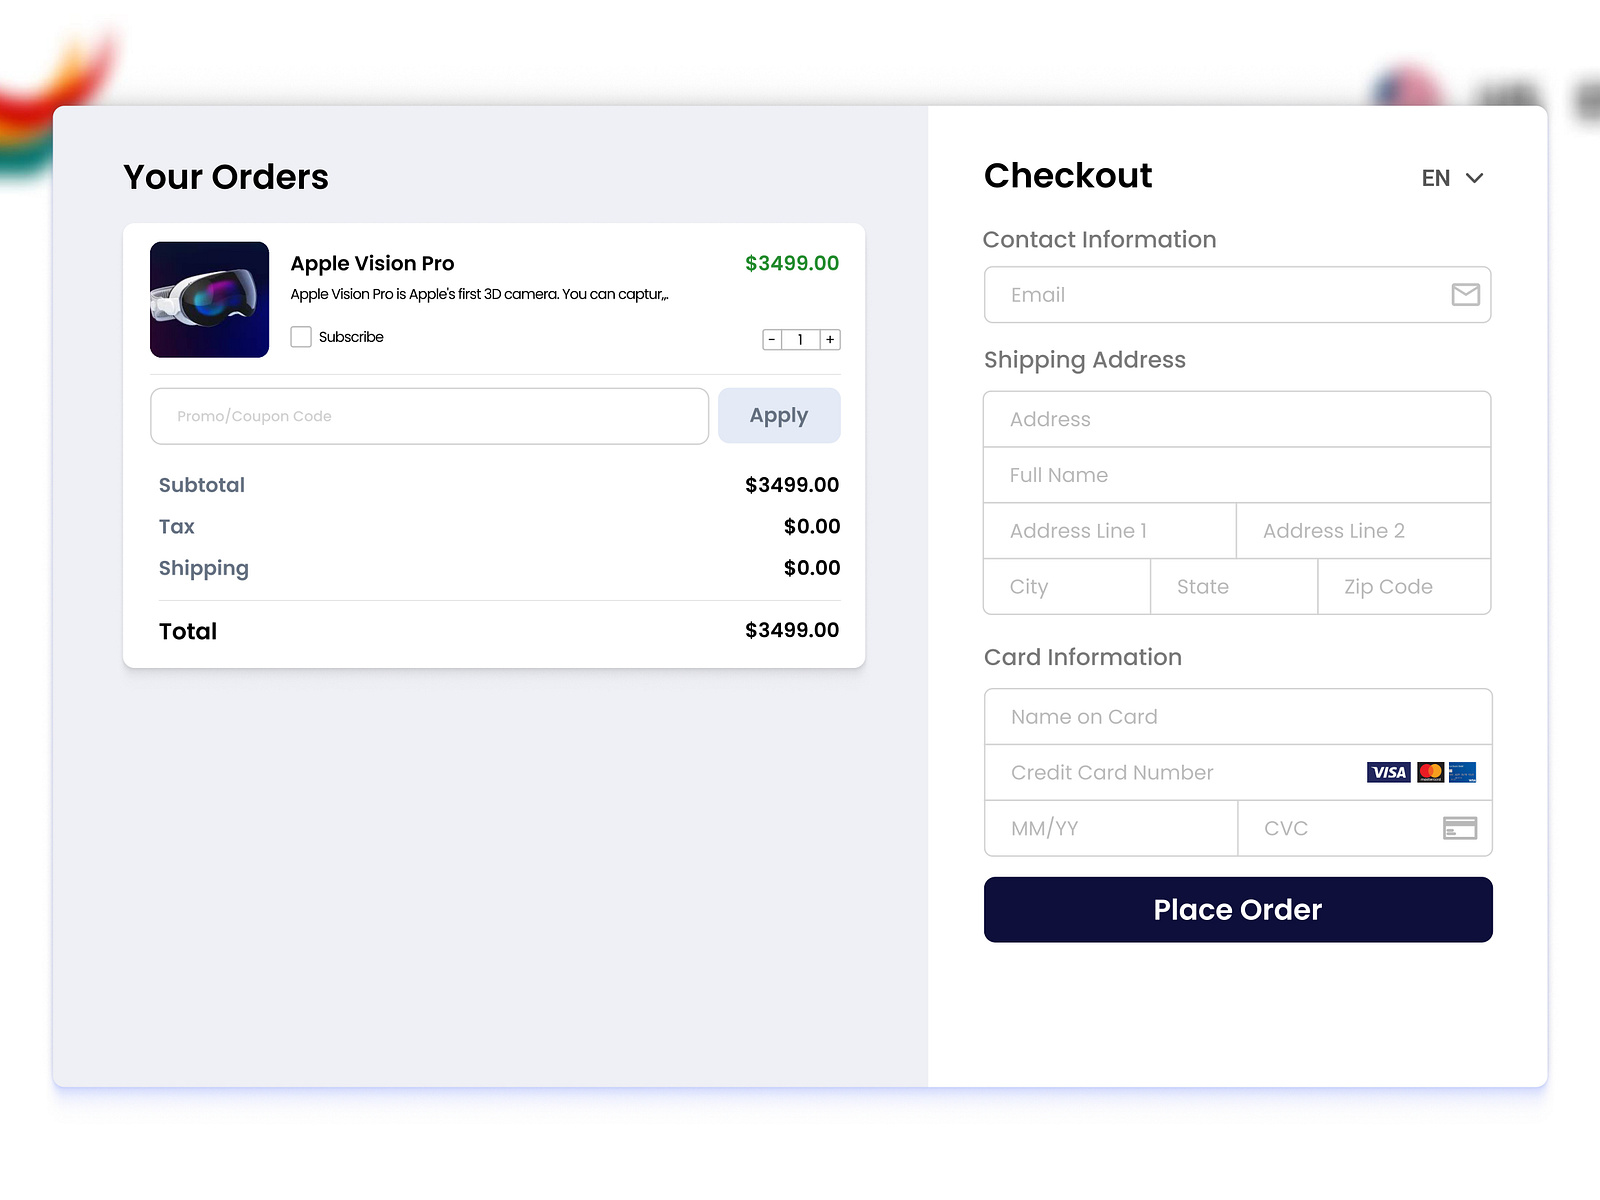
Task: Increase Apple Vision Pro quantity with plus
Action: [x=831, y=339]
